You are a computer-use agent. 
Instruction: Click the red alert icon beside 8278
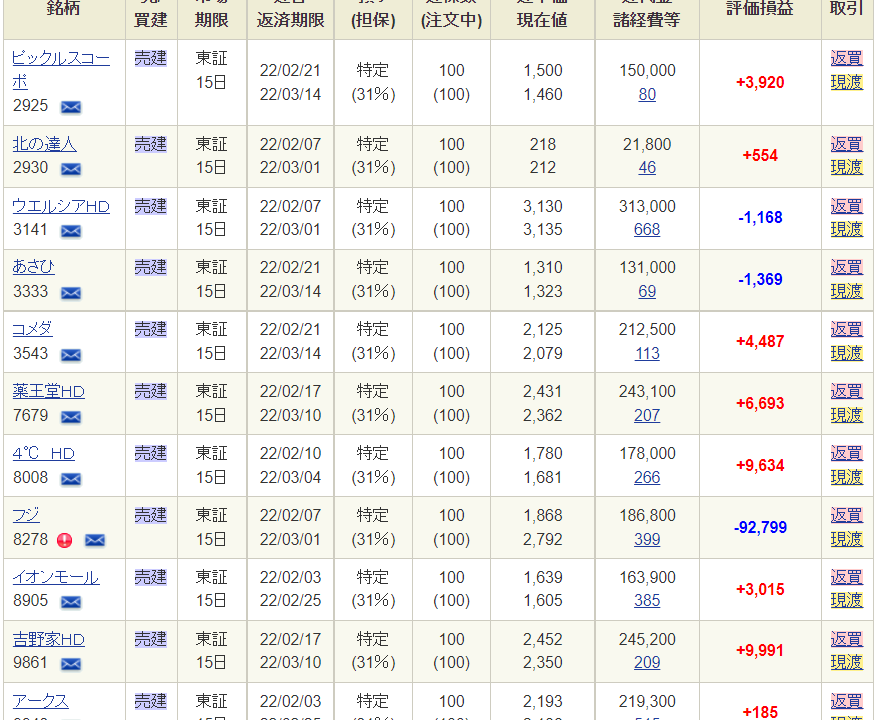64,540
